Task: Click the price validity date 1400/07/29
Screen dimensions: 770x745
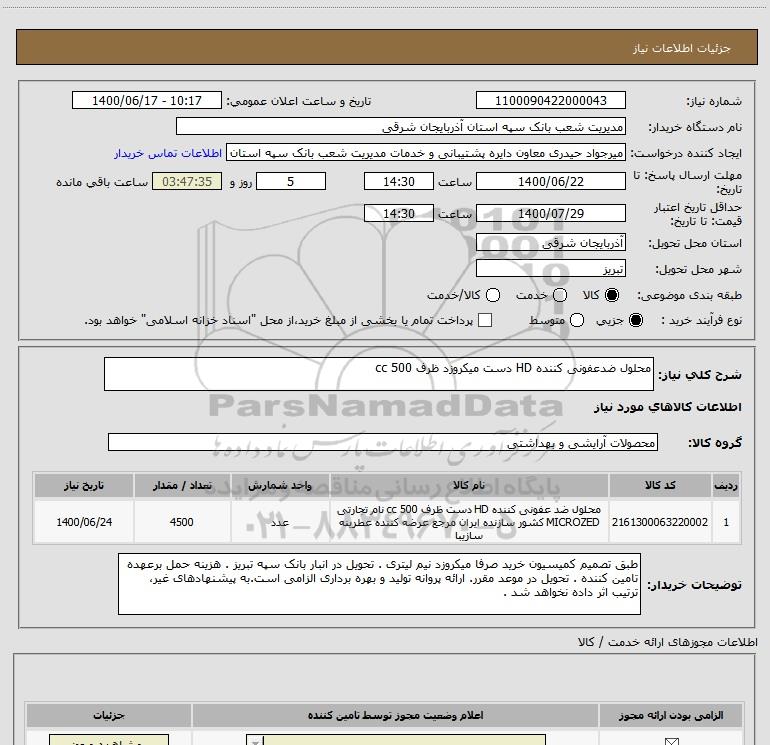Action: click(550, 214)
